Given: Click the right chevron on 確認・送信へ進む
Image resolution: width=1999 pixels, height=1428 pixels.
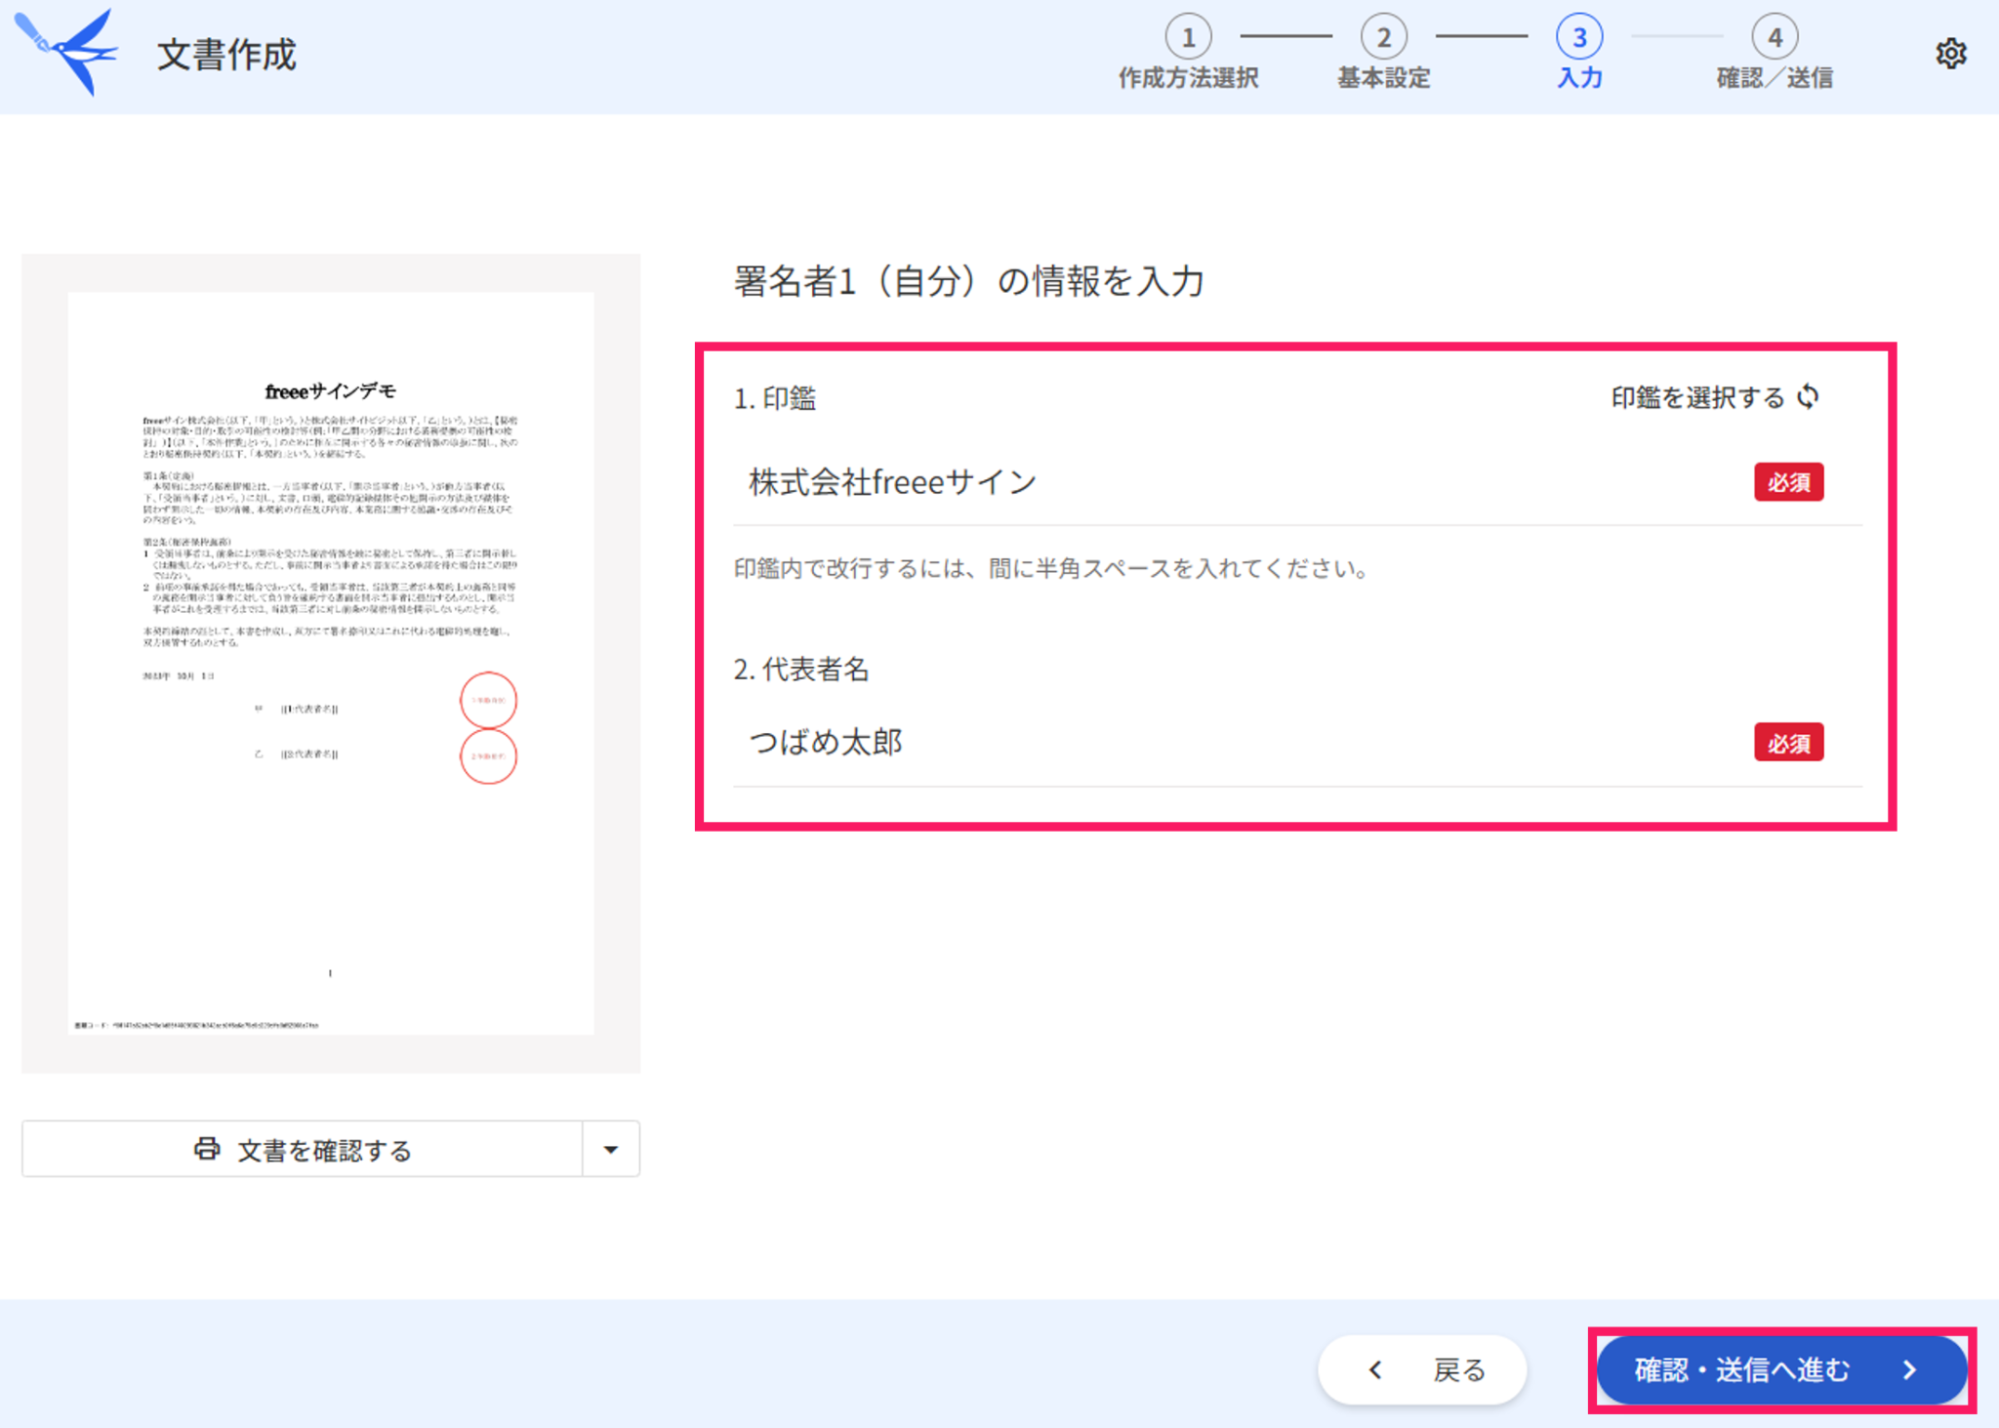Looking at the screenshot, I should pos(1909,1369).
